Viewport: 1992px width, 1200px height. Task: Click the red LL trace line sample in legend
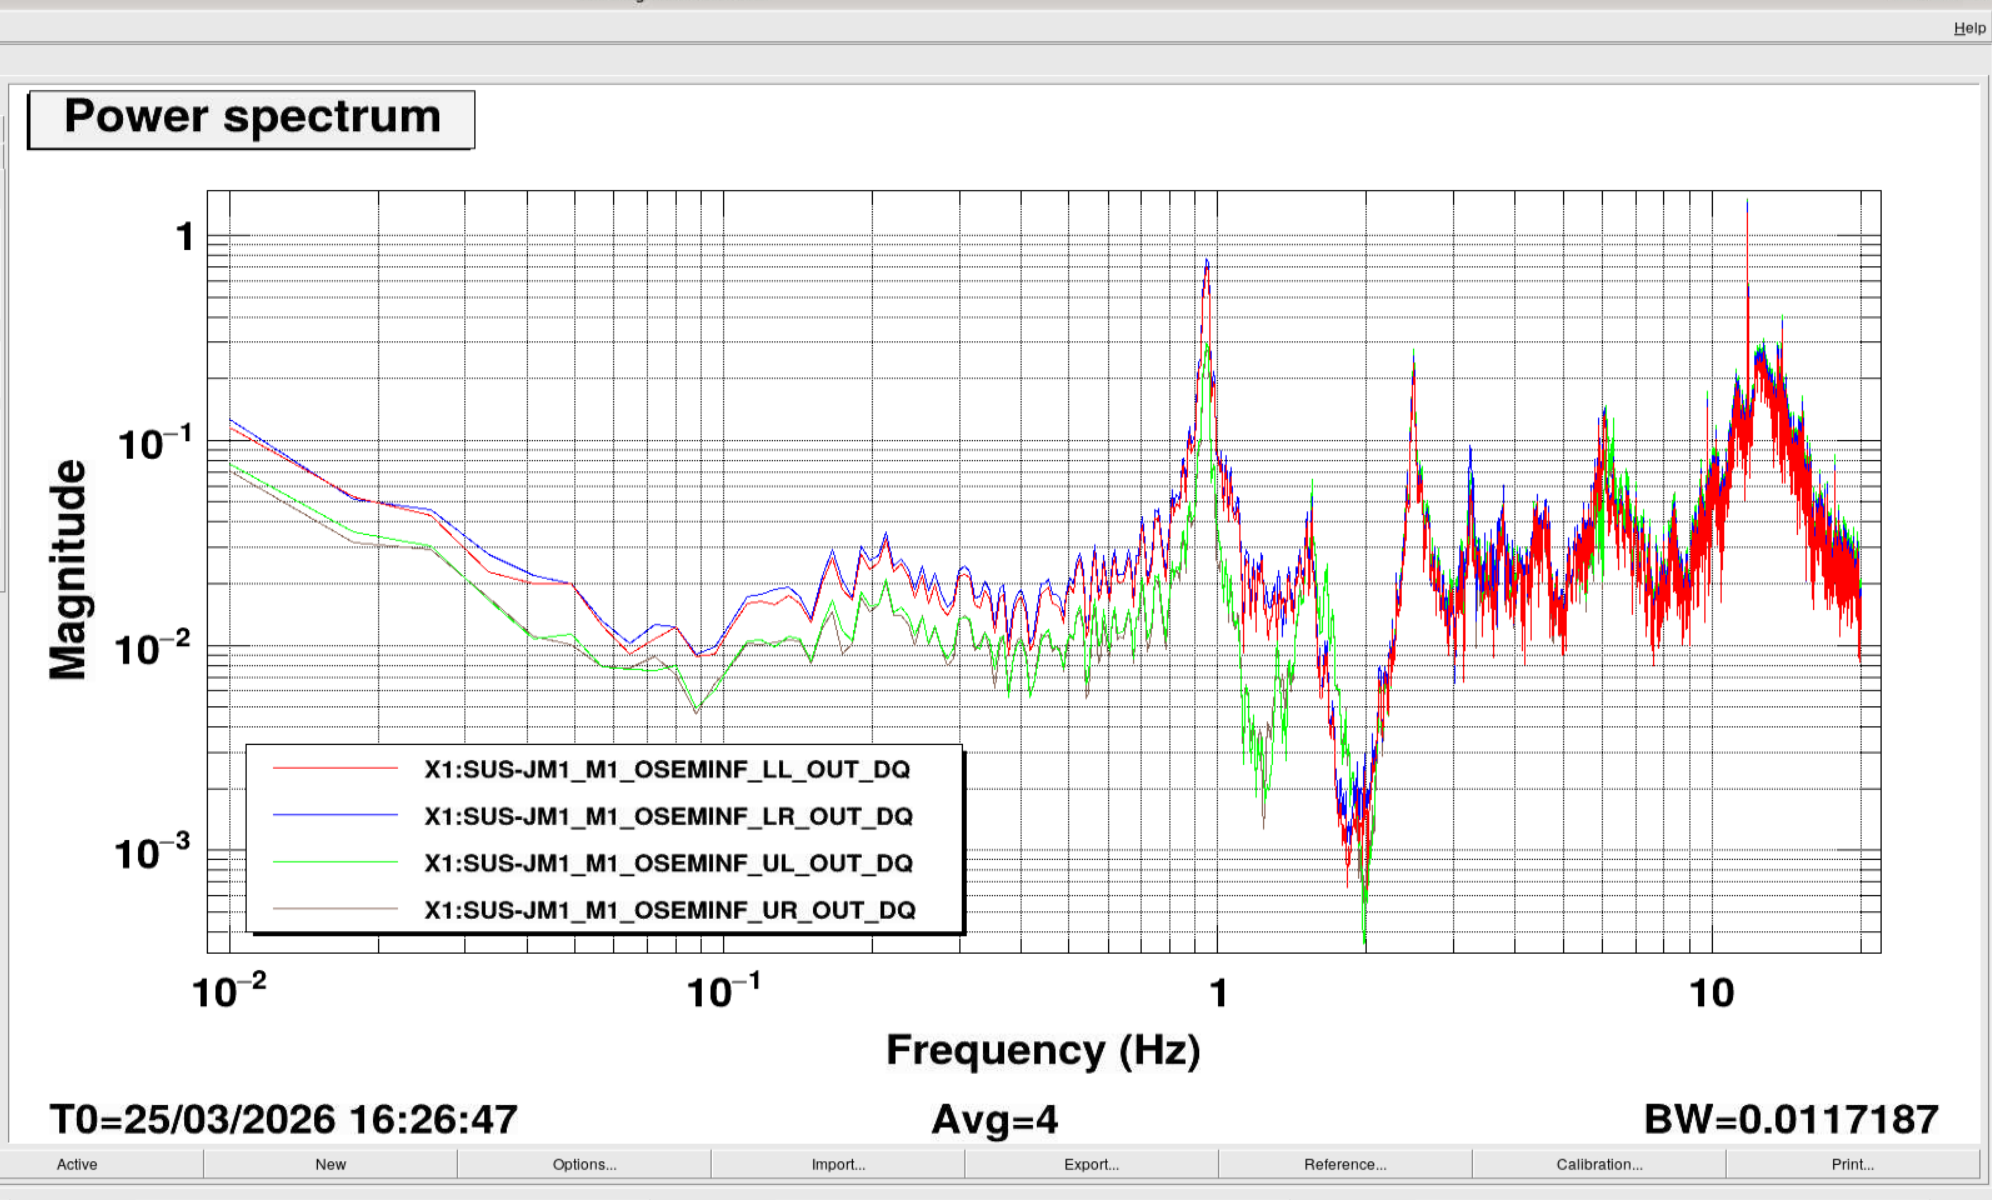(x=335, y=768)
